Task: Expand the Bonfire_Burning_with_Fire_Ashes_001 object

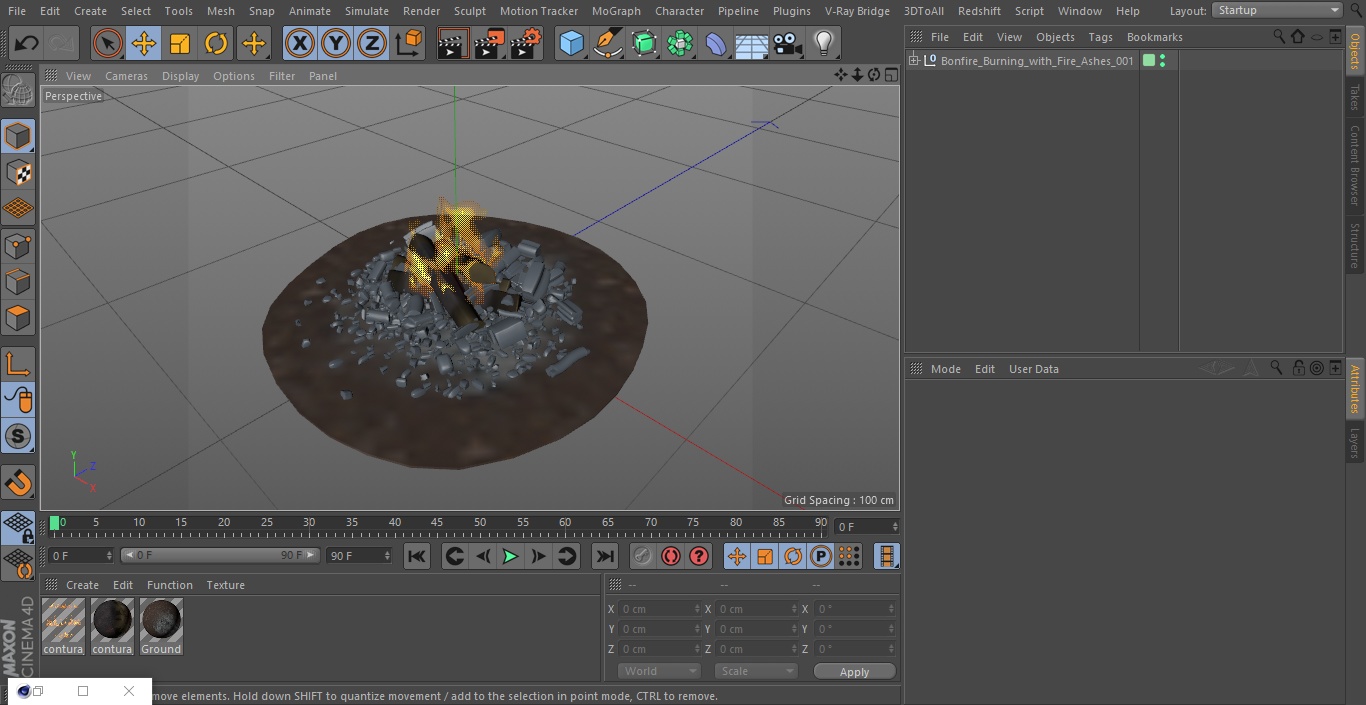Action: (913, 61)
